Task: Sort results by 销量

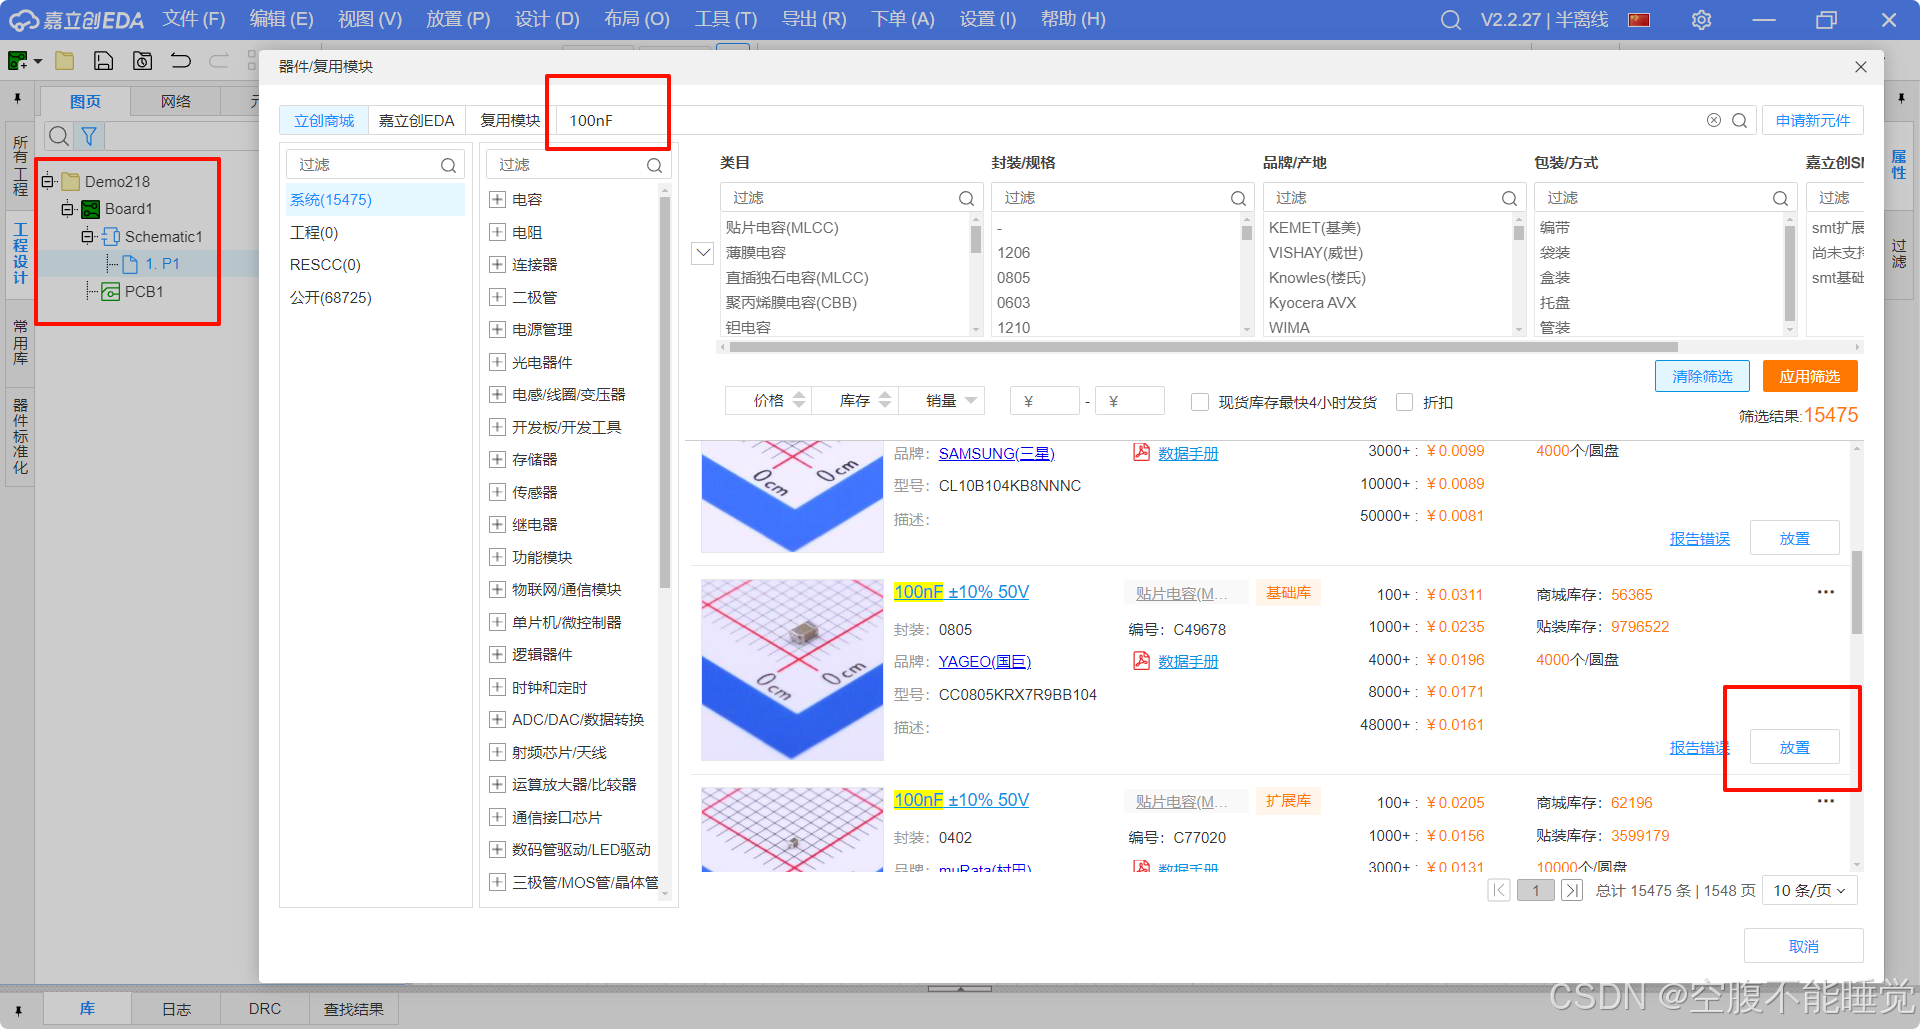Action: click(941, 401)
